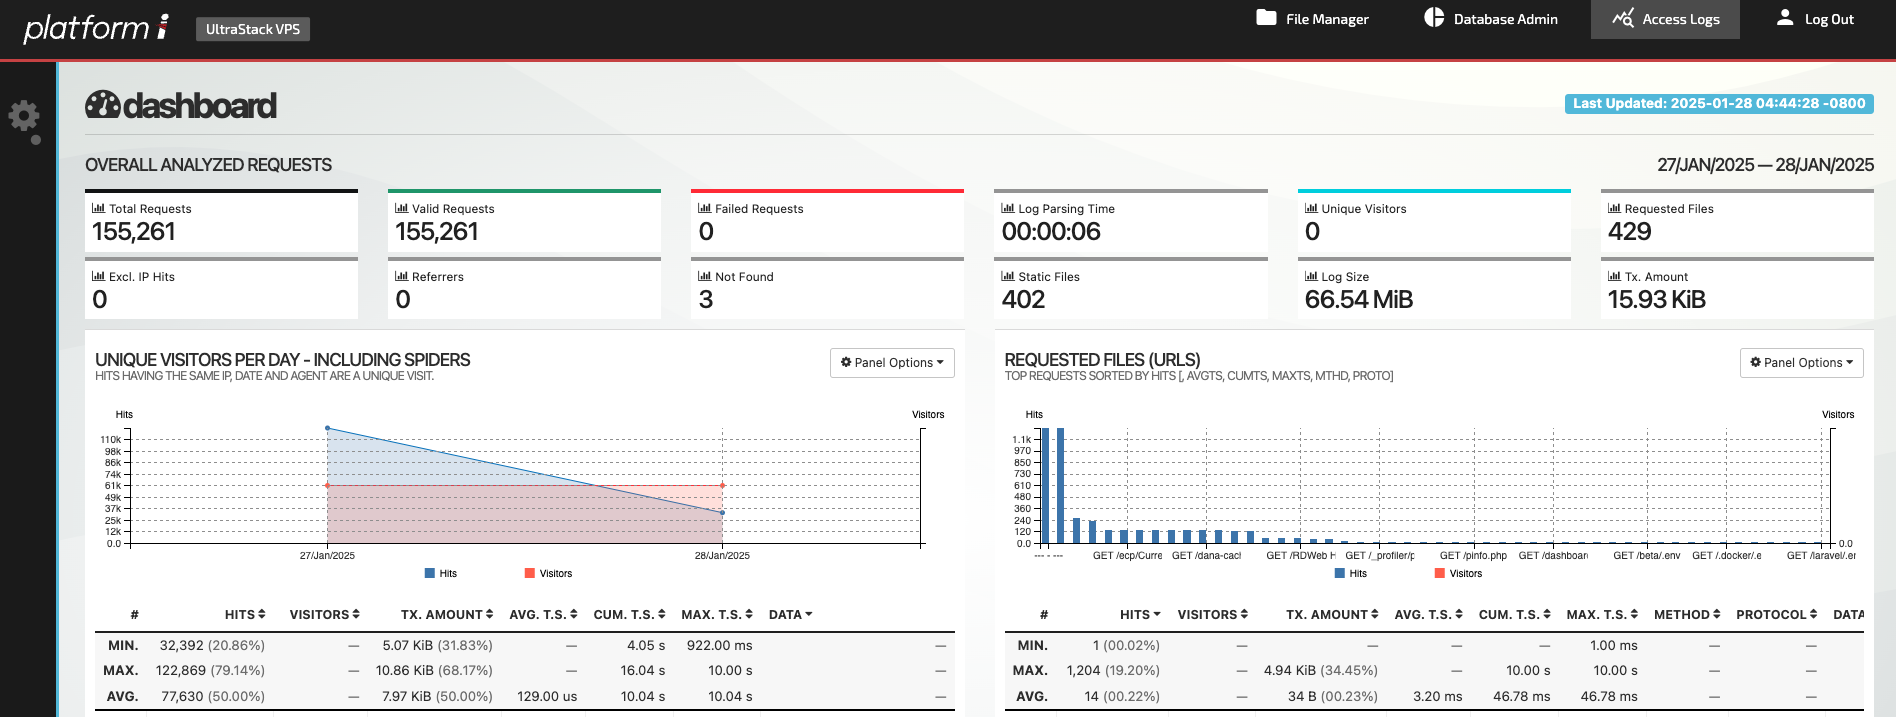Click the Log Out user icon
Screen dimensions: 1896x717
(1785, 18)
